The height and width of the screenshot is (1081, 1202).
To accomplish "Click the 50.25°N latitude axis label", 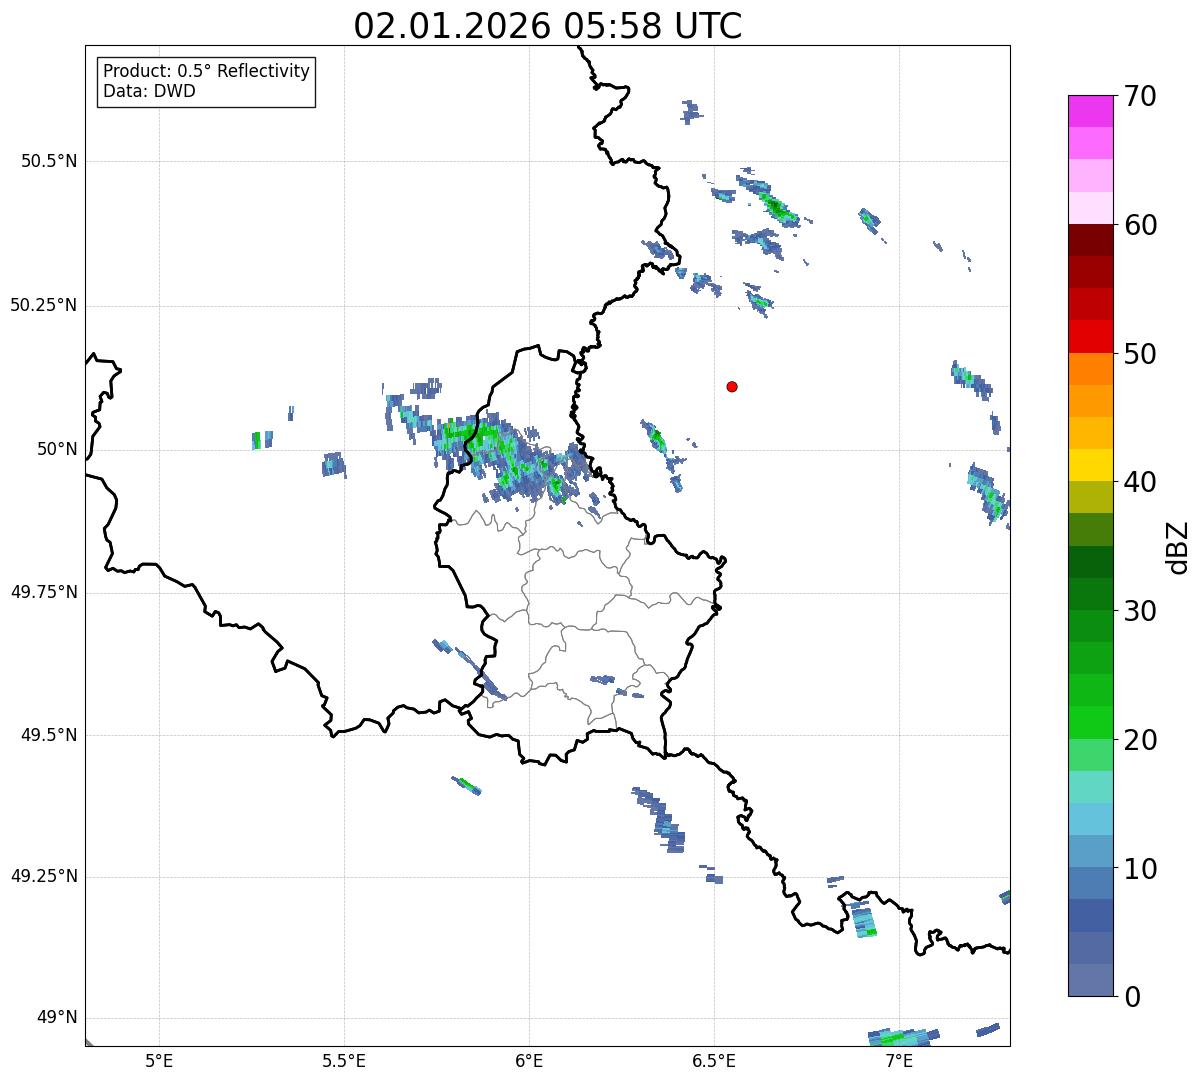I will (x=43, y=305).
